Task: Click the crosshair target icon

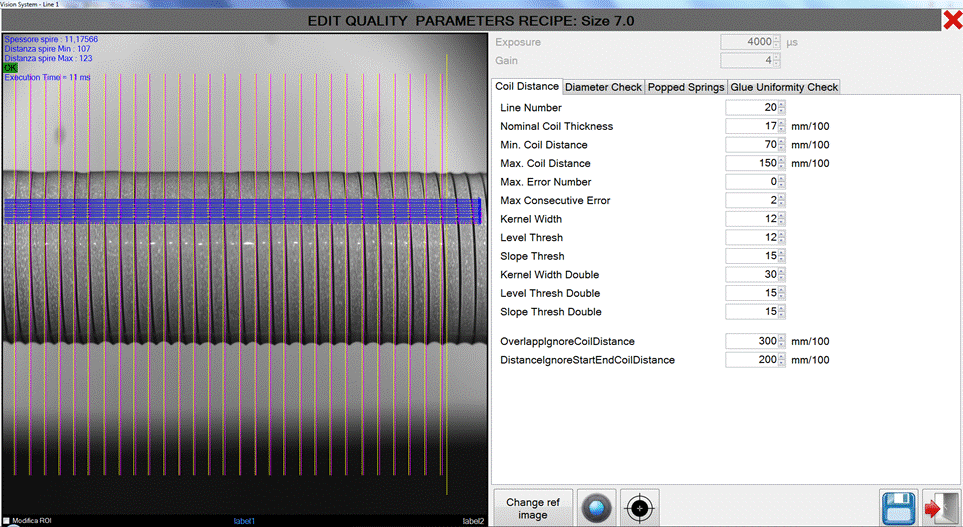Action: point(640,508)
